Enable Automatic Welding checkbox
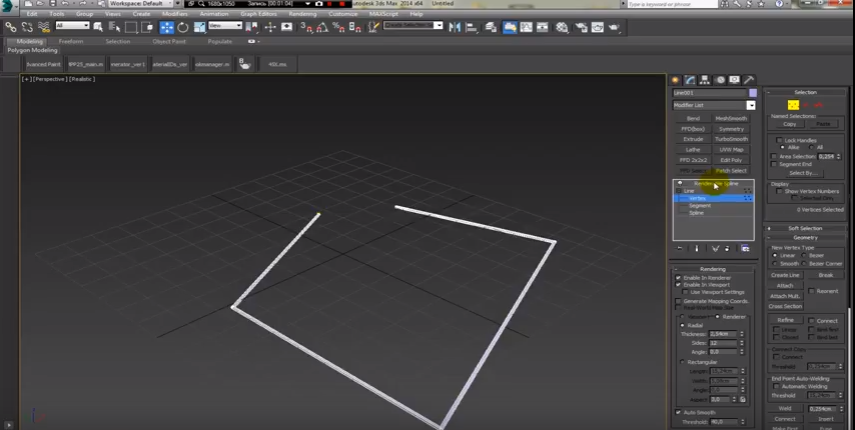 [x=776, y=386]
